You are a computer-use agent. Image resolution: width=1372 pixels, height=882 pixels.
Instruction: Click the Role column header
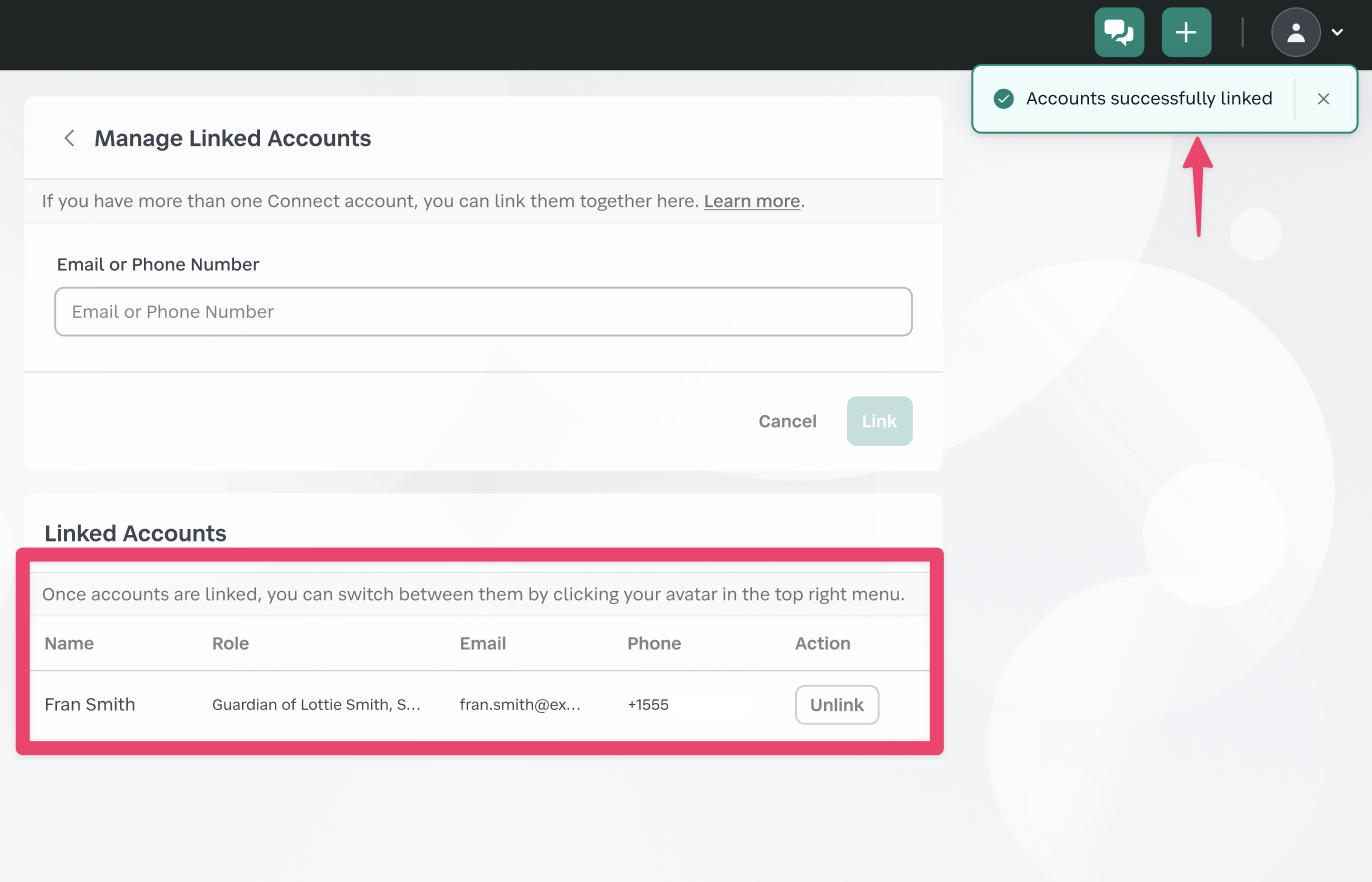tap(230, 644)
